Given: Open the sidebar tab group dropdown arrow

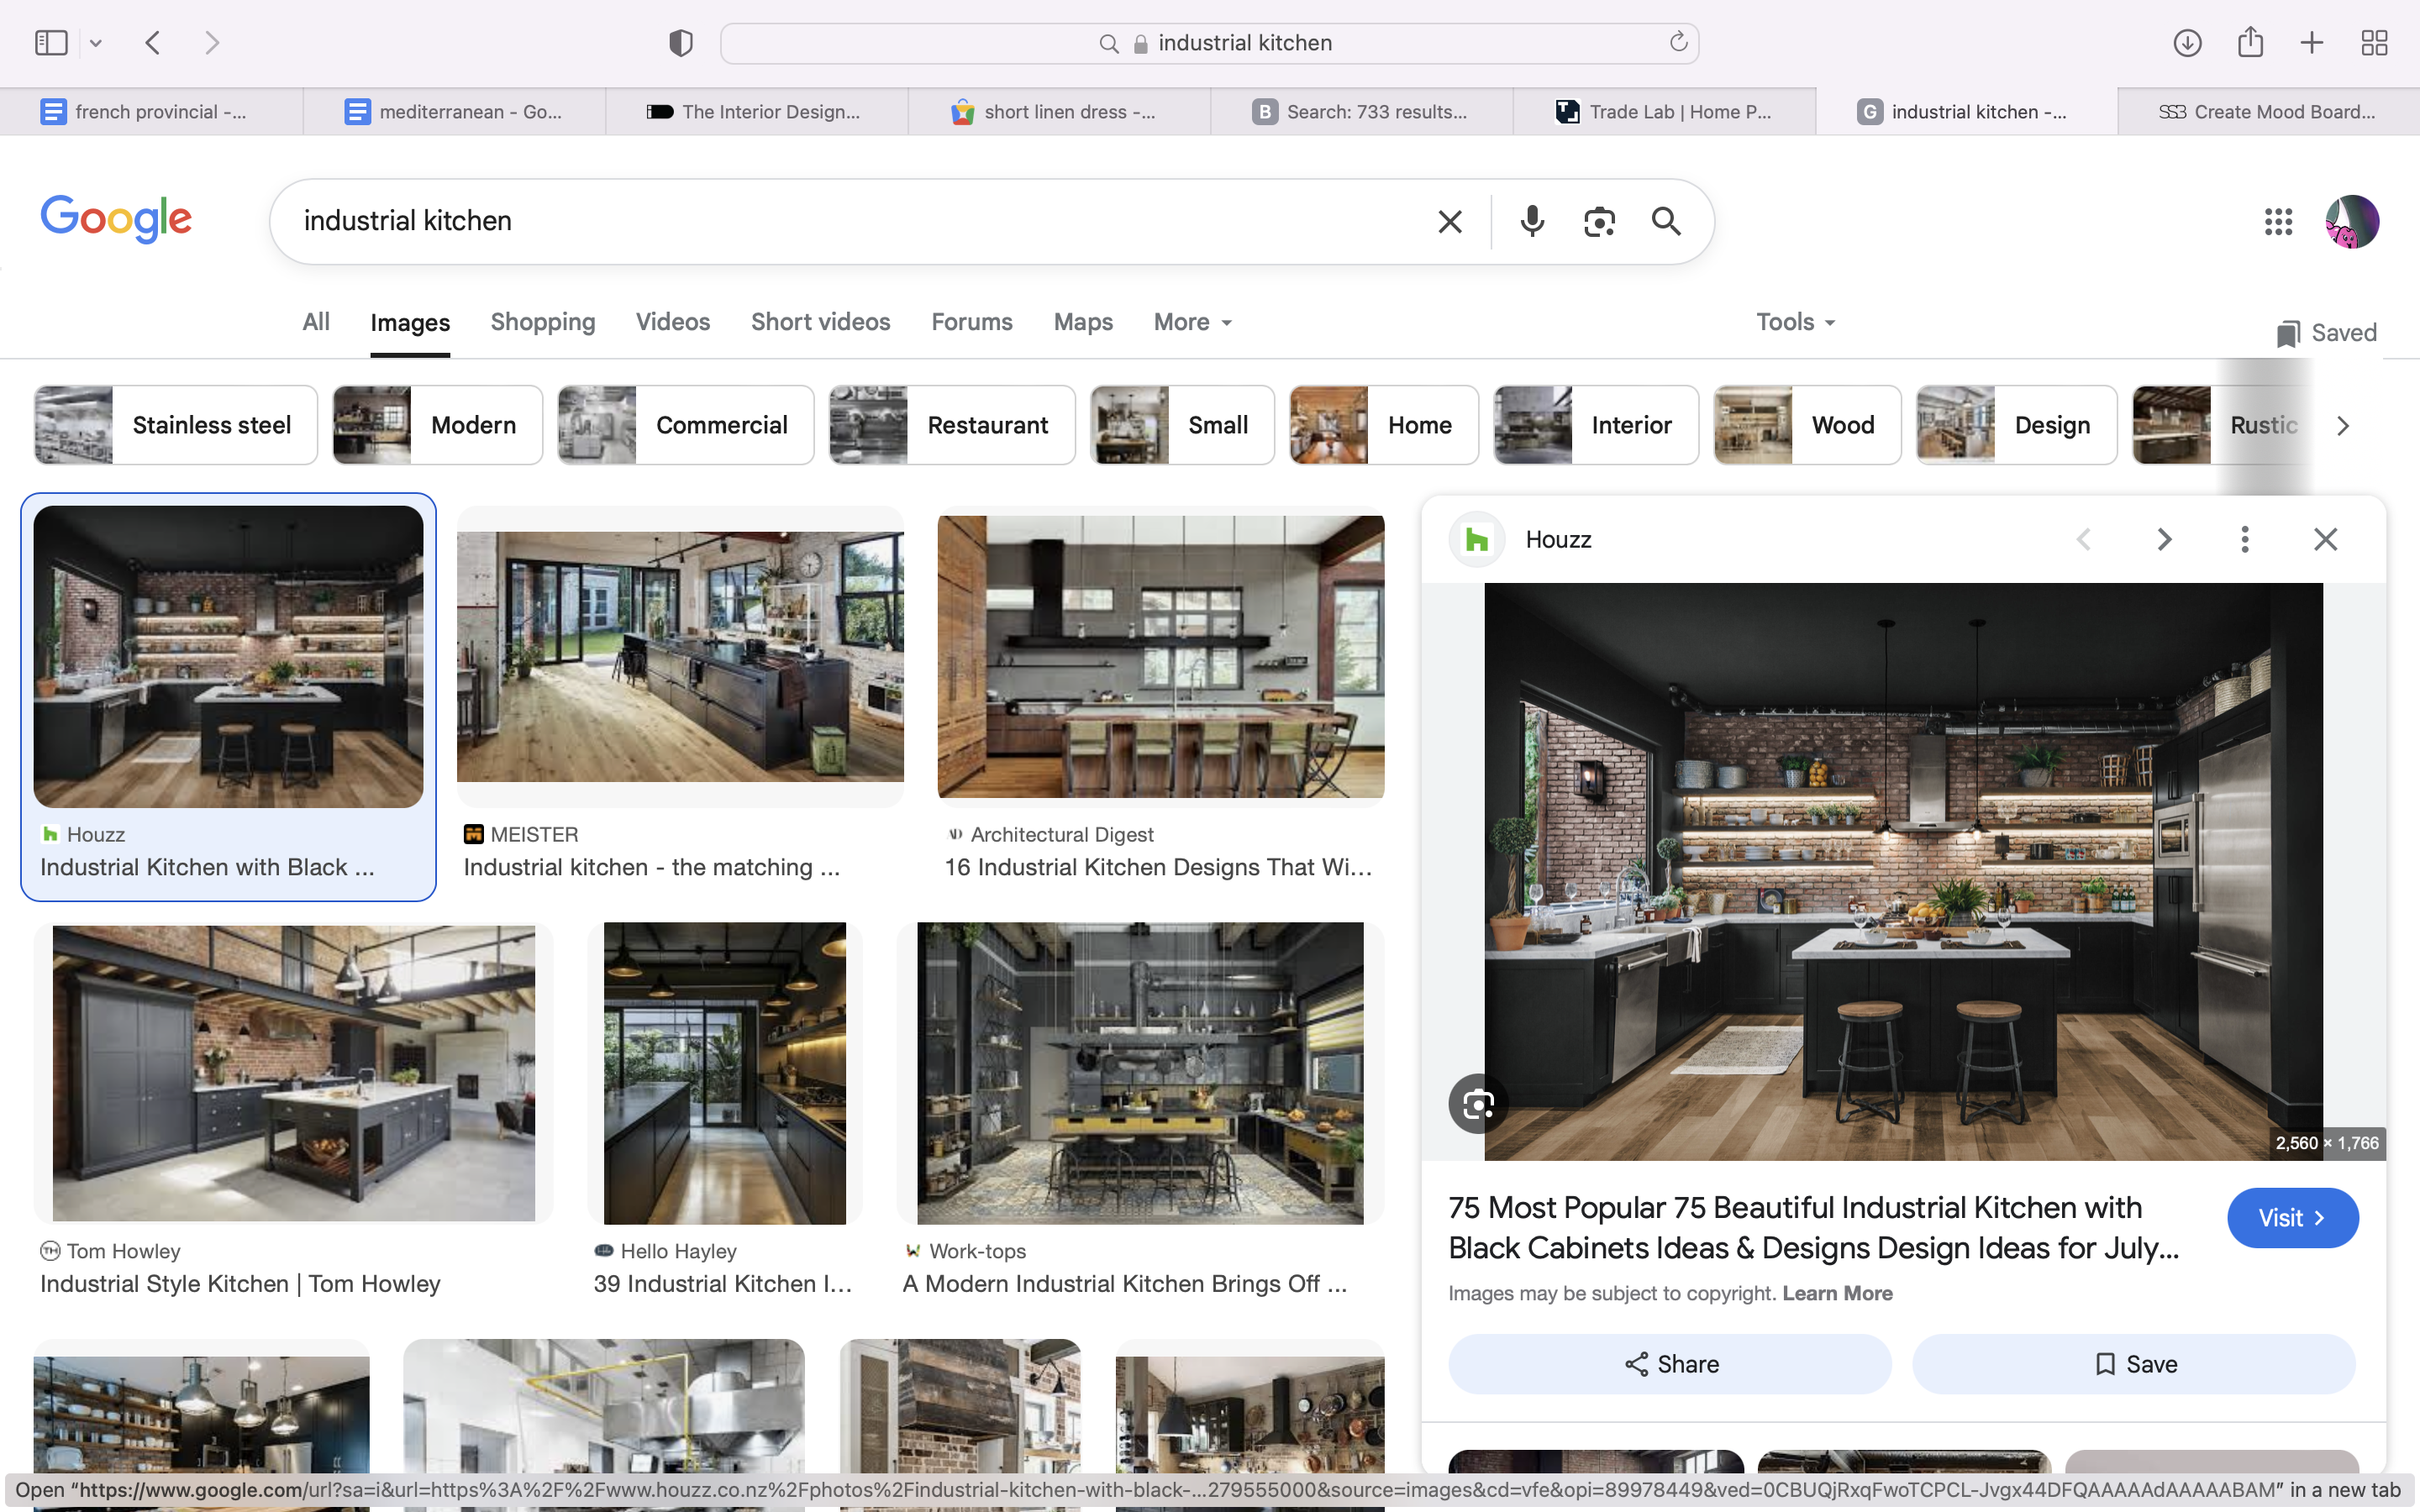Looking at the screenshot, I should click(x=96, y=43).
